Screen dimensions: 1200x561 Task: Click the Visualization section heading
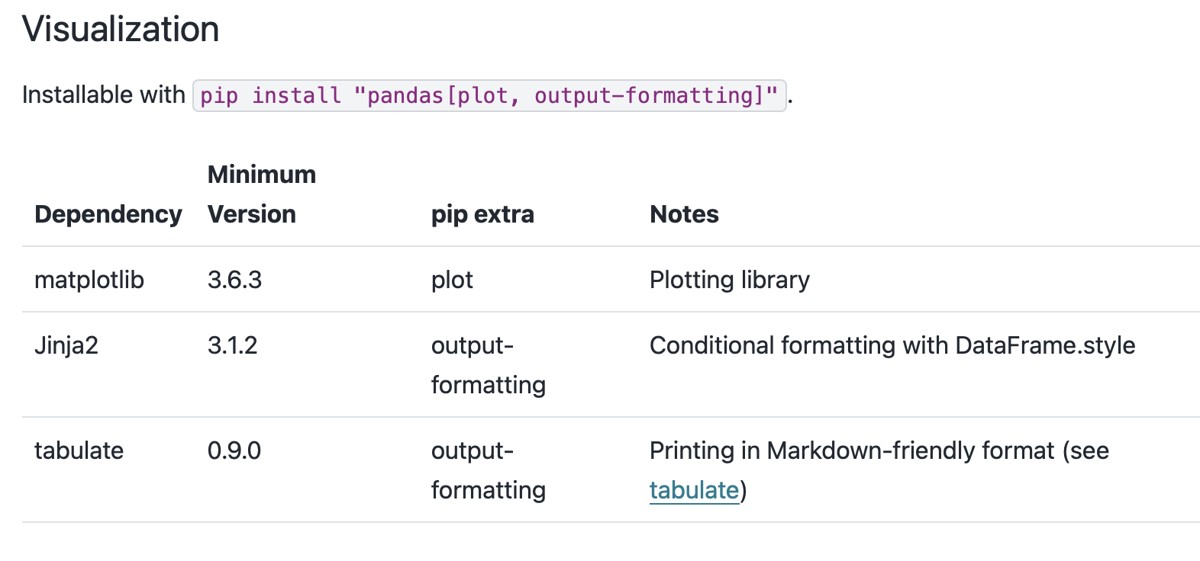coord(120,29)
